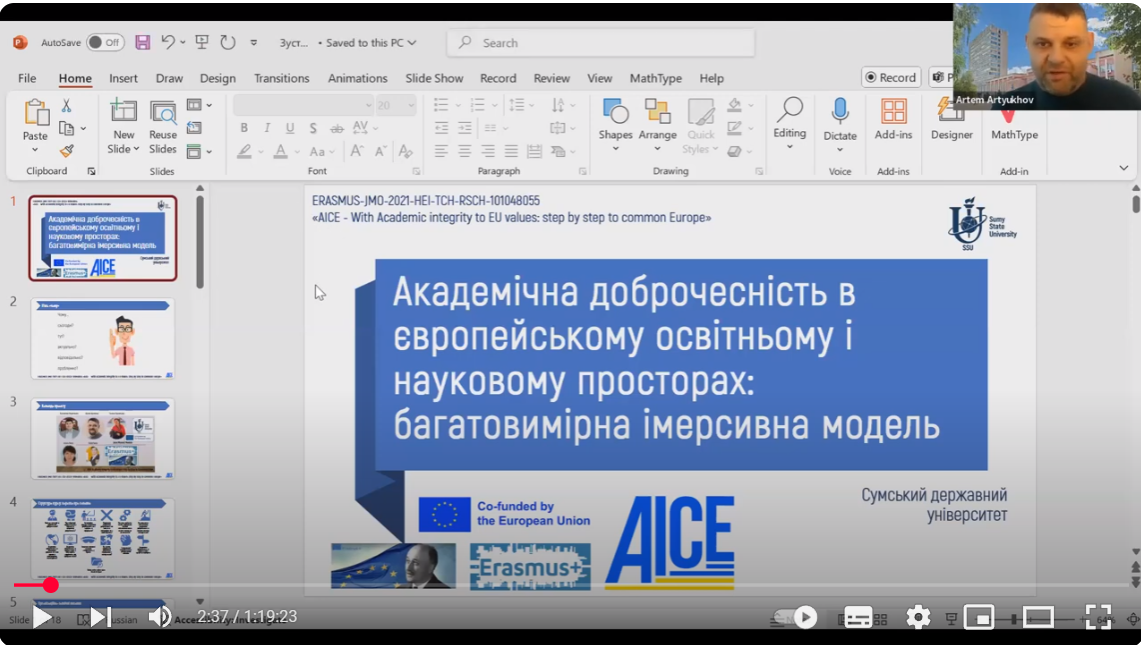
Task: Collapse the ribbon with the chevron
Action: pyautogui.click(x=1124, y=168)
